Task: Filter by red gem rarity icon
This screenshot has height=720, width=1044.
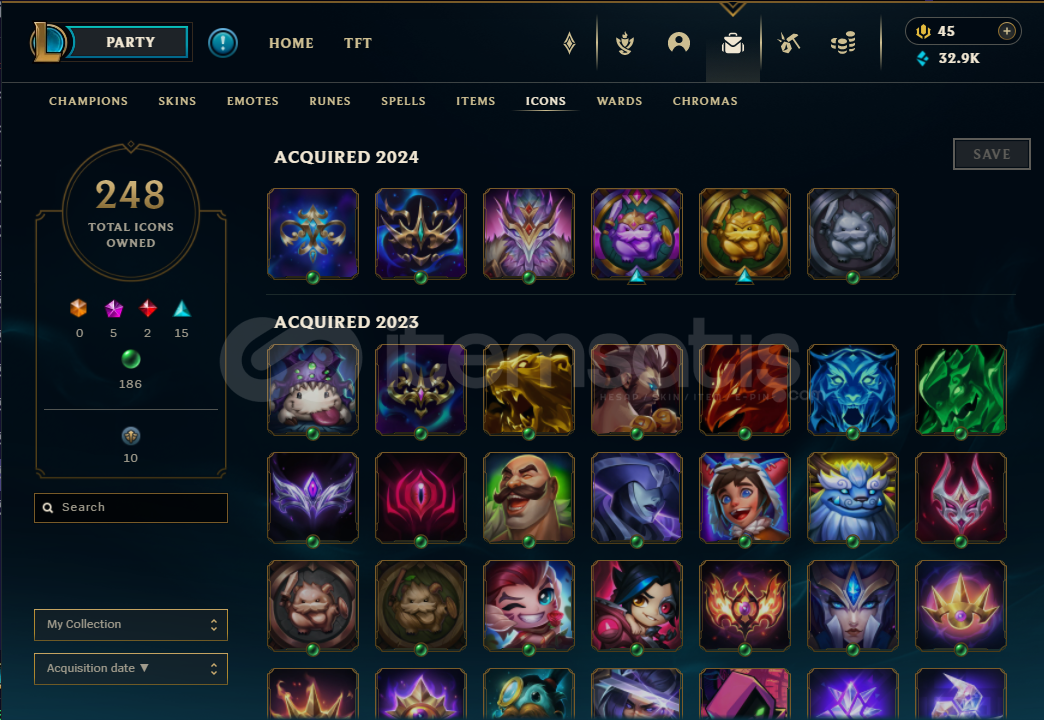Action: tap(148, 308)
